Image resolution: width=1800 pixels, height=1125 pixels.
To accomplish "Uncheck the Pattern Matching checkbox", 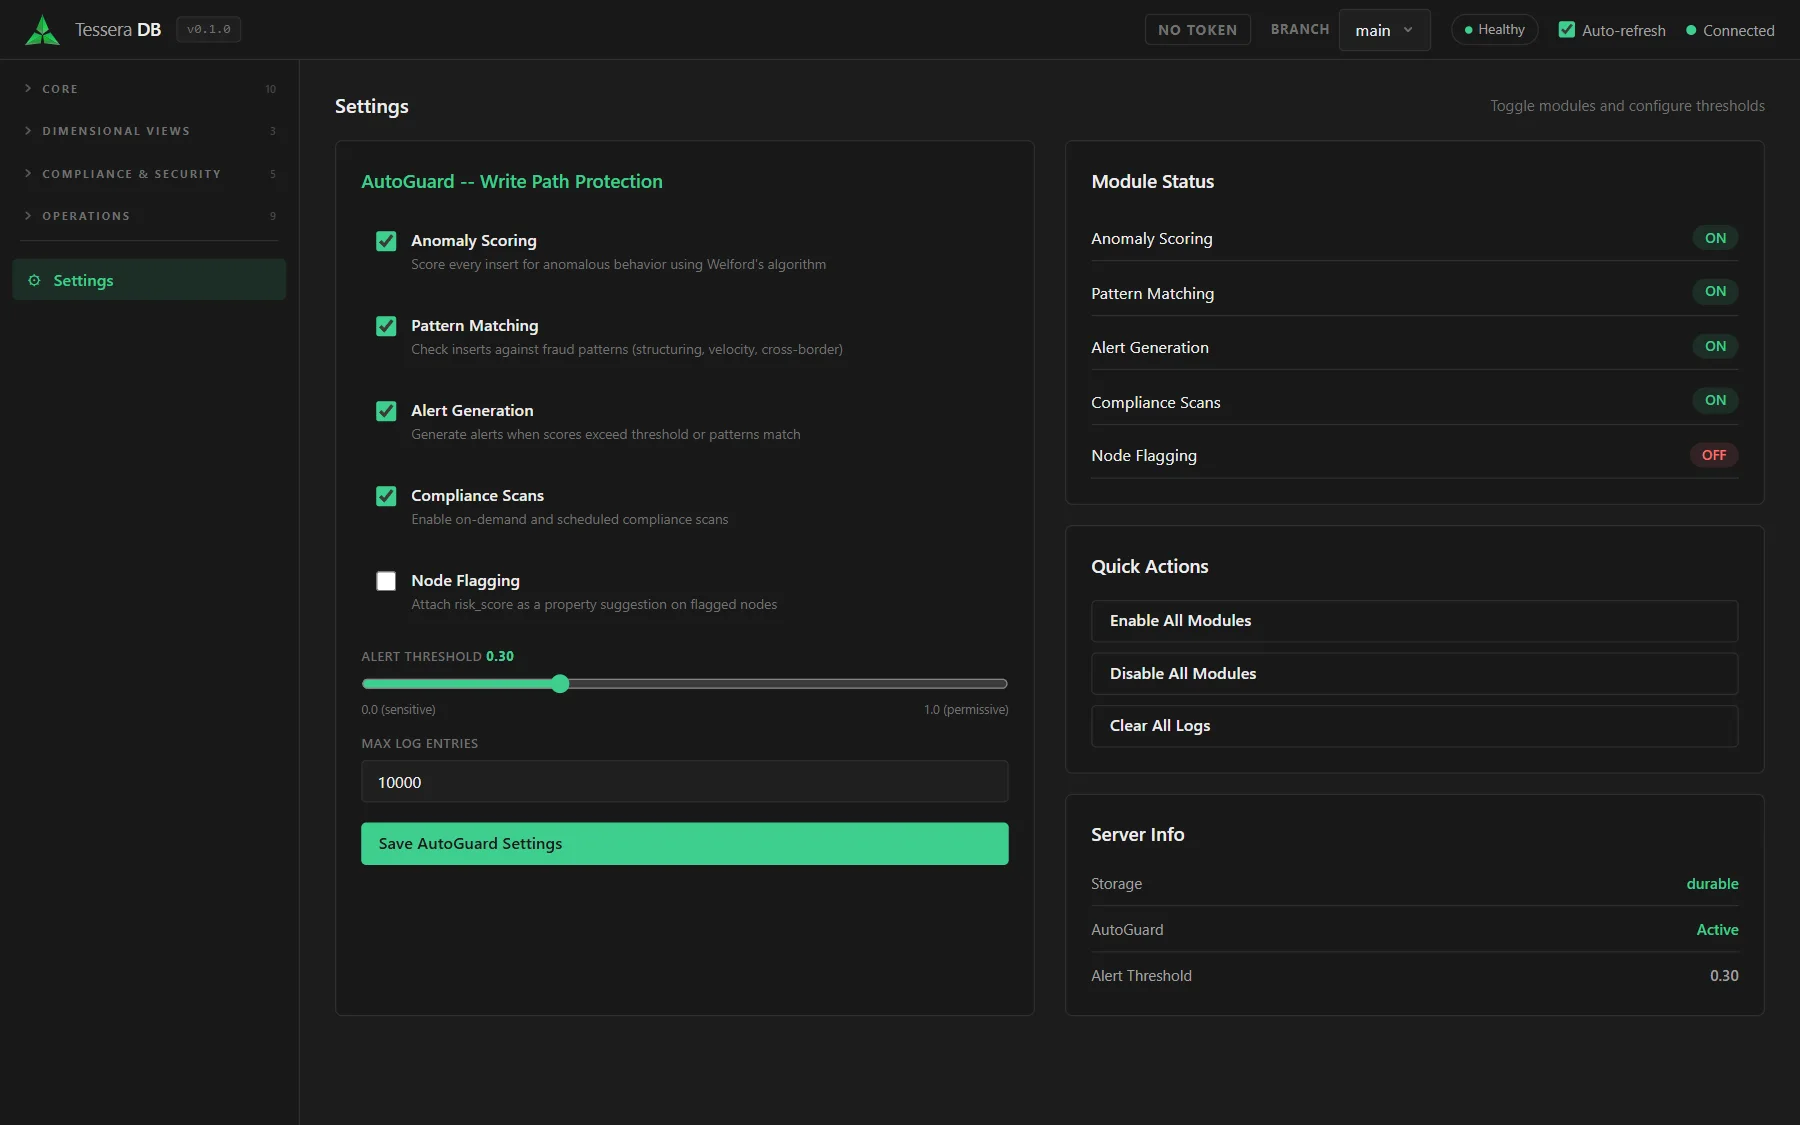I will pyautogui.click(x=386, y=326).
